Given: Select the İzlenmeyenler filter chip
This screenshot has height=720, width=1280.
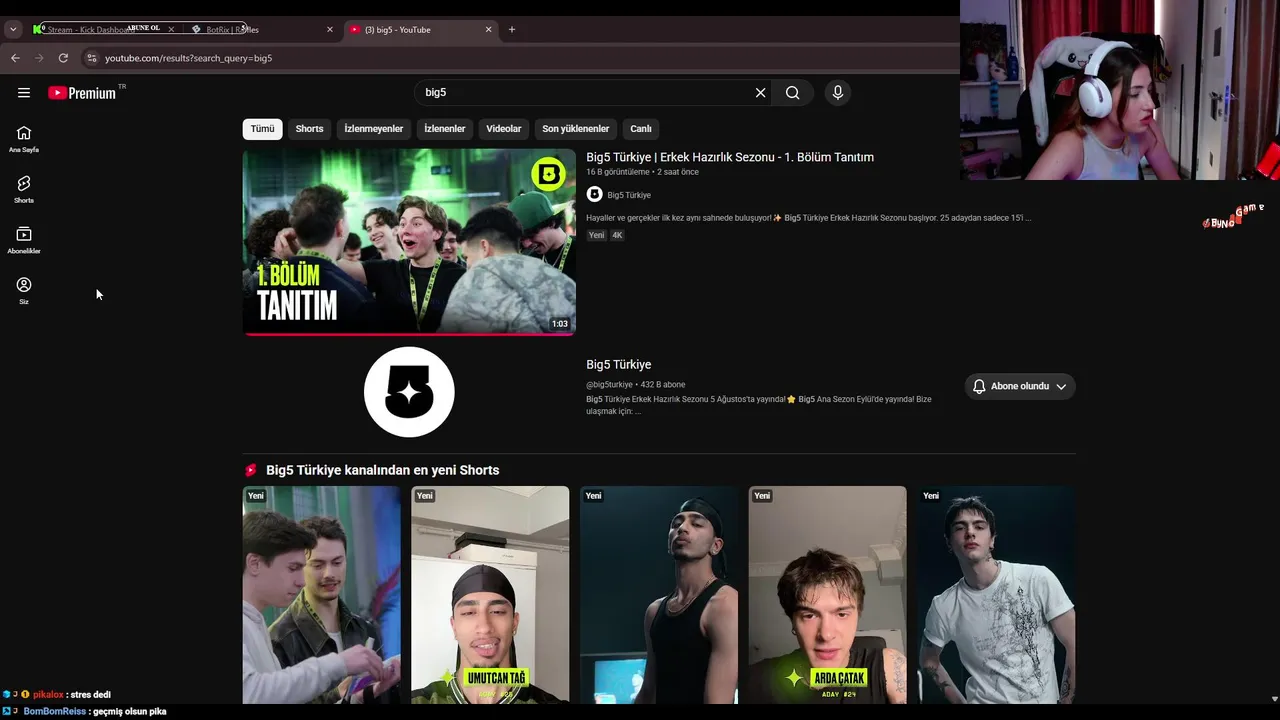Looking at the screenshot, I should (374, 129).
